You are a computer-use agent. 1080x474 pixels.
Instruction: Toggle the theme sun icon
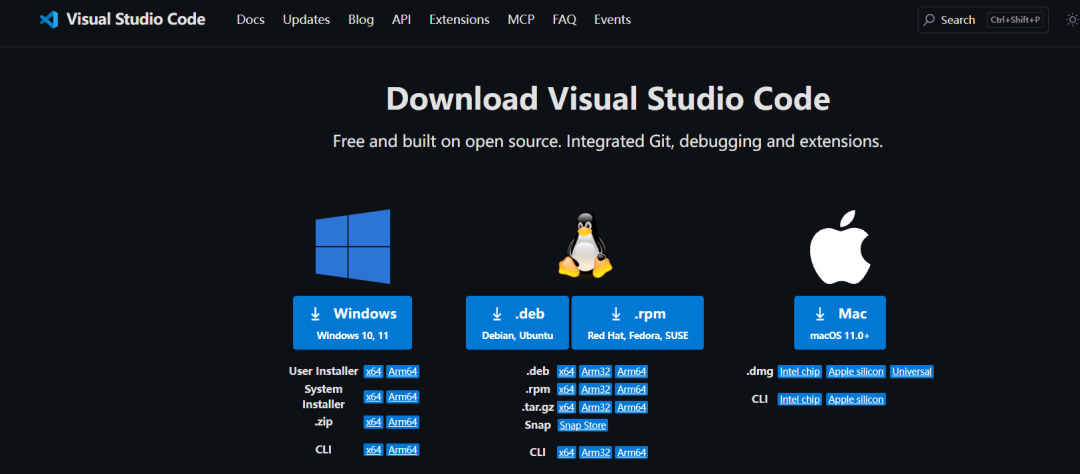[1072, 20]
